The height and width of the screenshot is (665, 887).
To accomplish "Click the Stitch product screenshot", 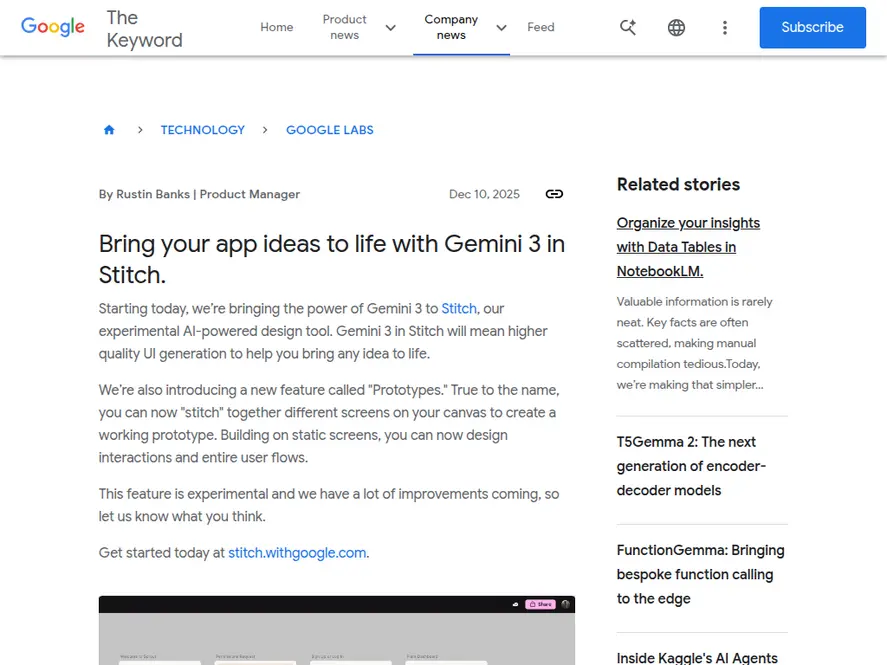I will point(336,630).
